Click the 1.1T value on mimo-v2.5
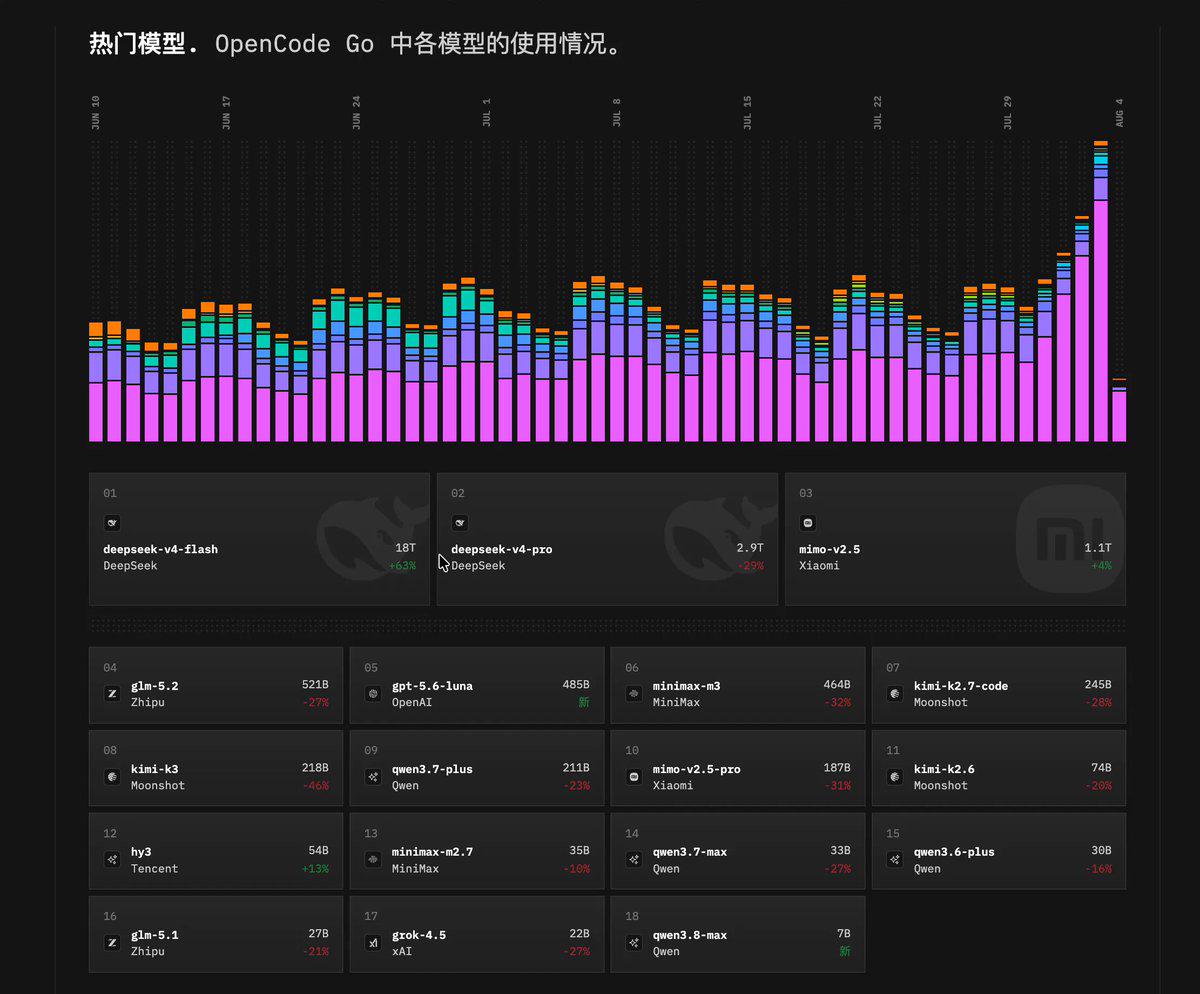1200x994 pixels. [1098, 548]
